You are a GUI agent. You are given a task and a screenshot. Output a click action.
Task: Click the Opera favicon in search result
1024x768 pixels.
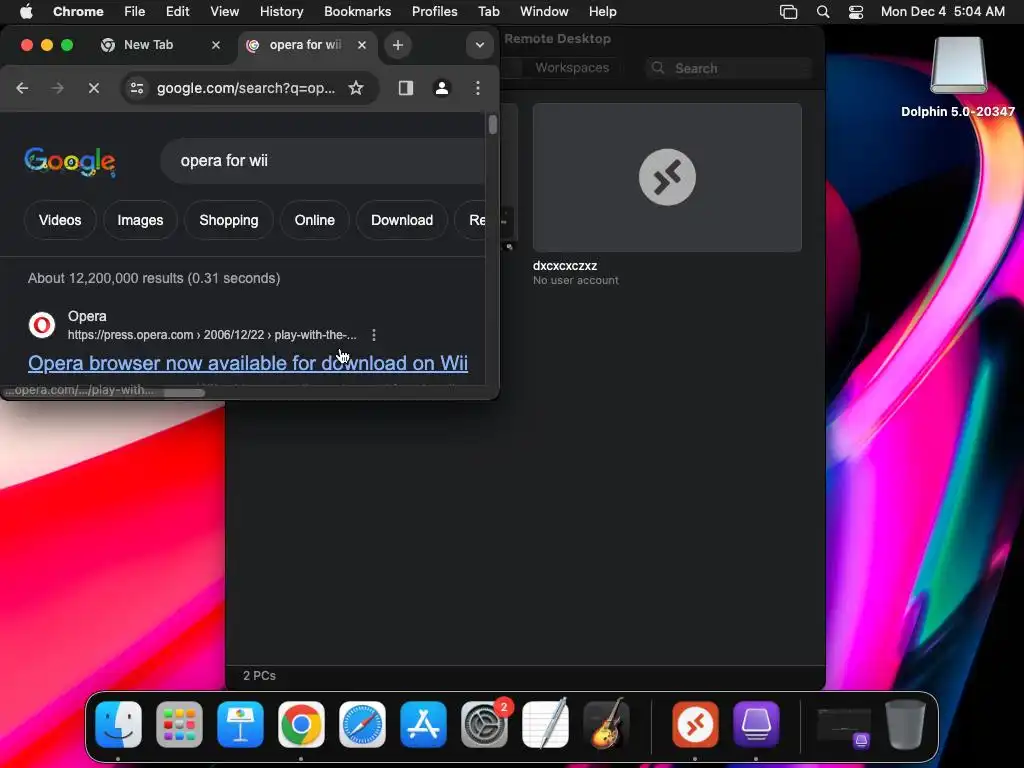pyautogui.click(x=42, y=325)
